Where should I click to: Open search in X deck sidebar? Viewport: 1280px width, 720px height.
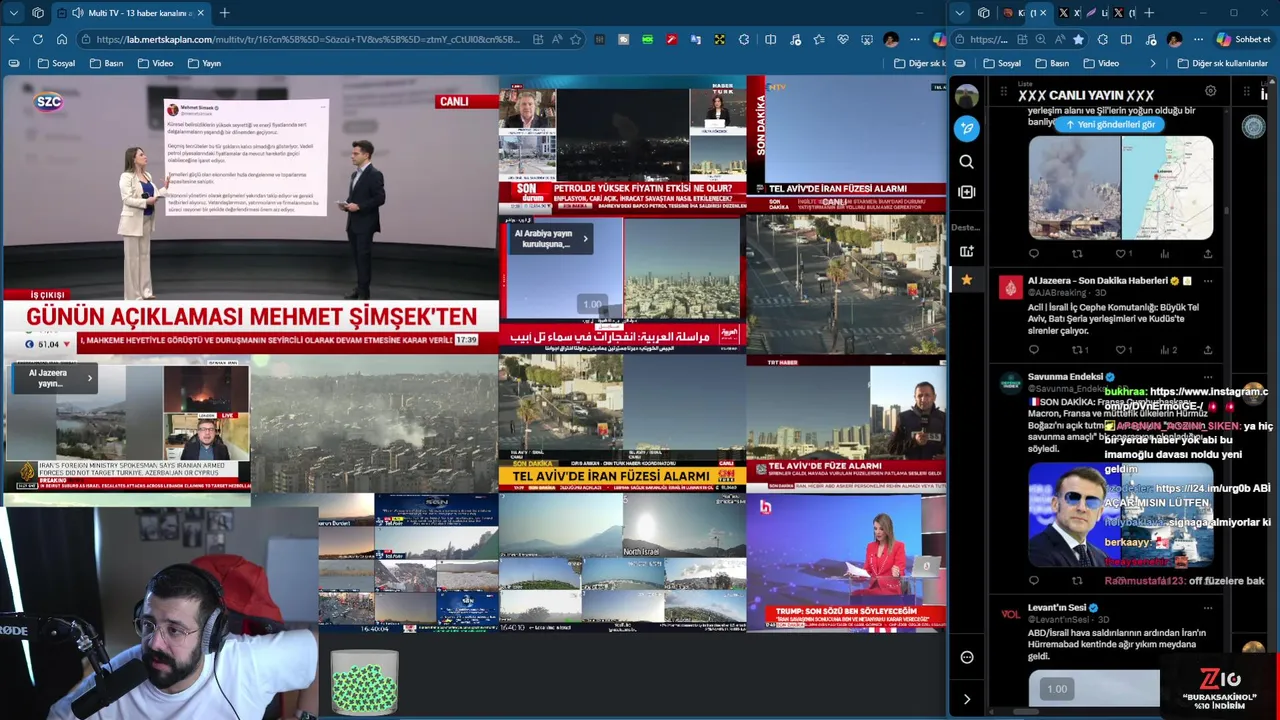click(x=966, y=161)
